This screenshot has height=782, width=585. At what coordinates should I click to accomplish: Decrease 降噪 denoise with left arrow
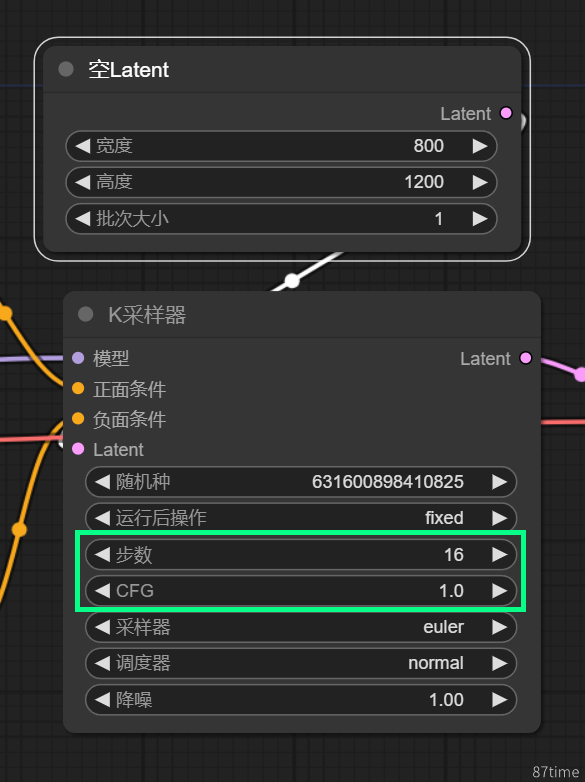pos(102,700)
